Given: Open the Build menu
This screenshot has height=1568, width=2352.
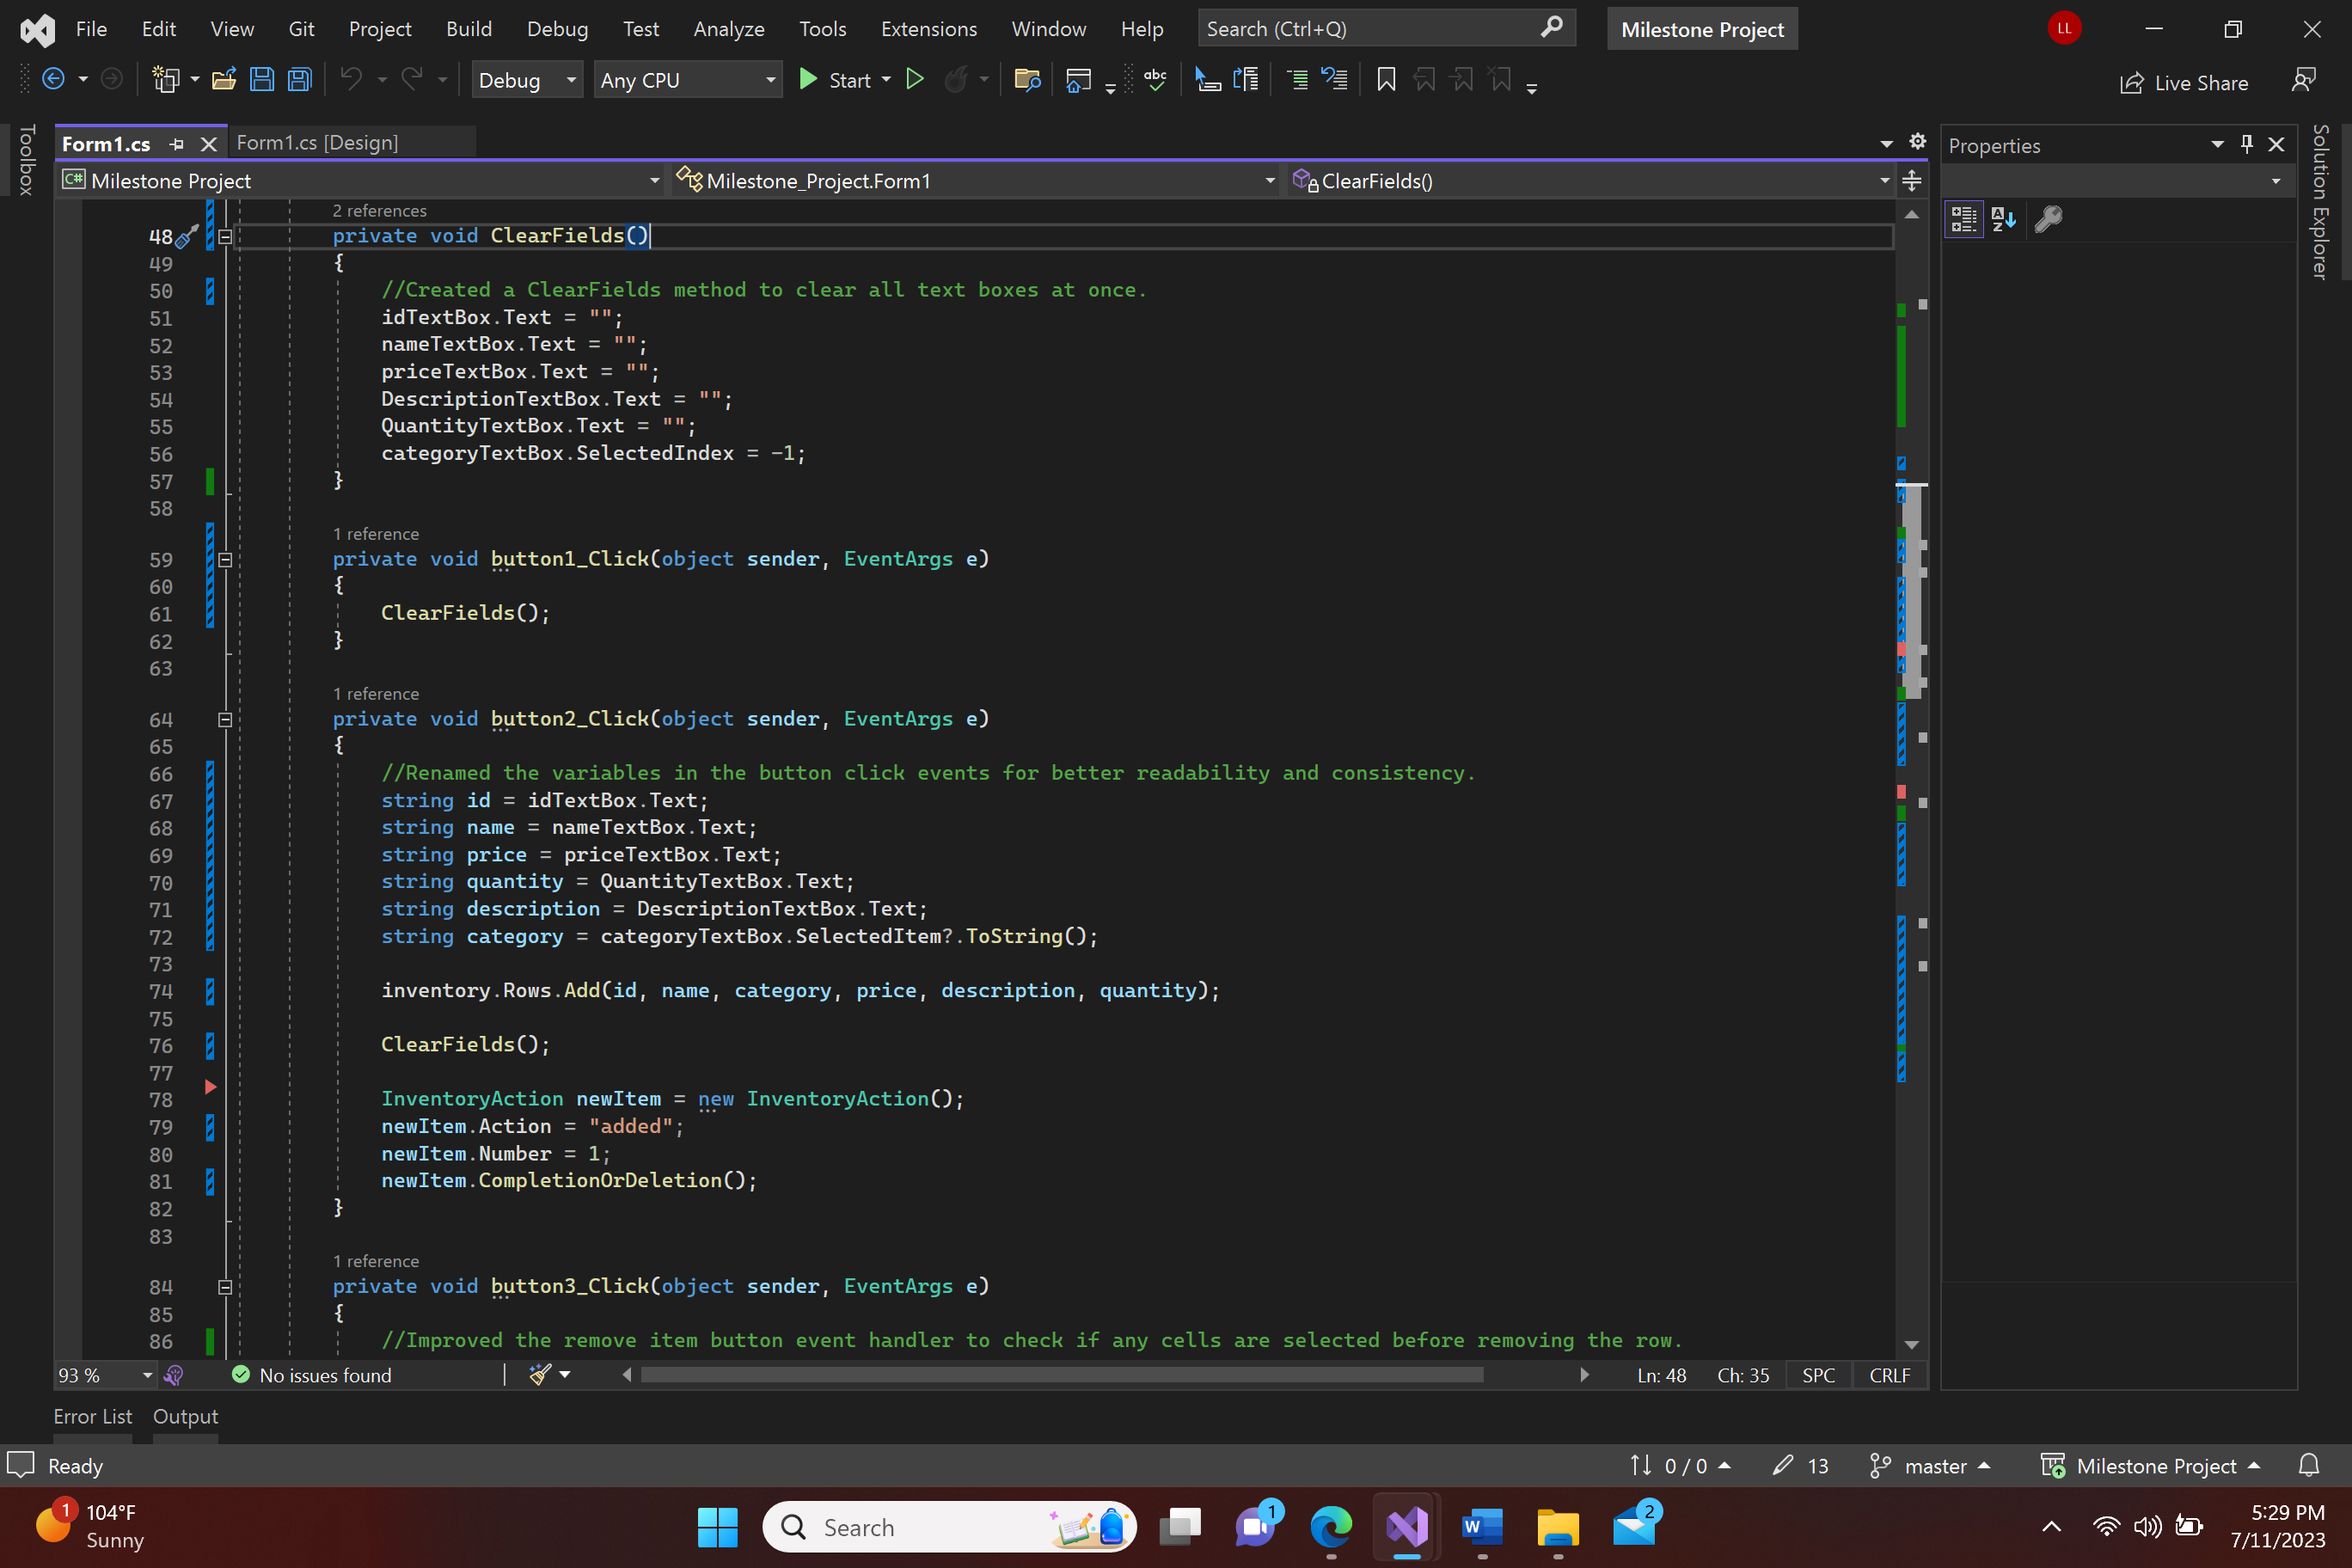Looking at the screenshot, I should click(469, 29).
